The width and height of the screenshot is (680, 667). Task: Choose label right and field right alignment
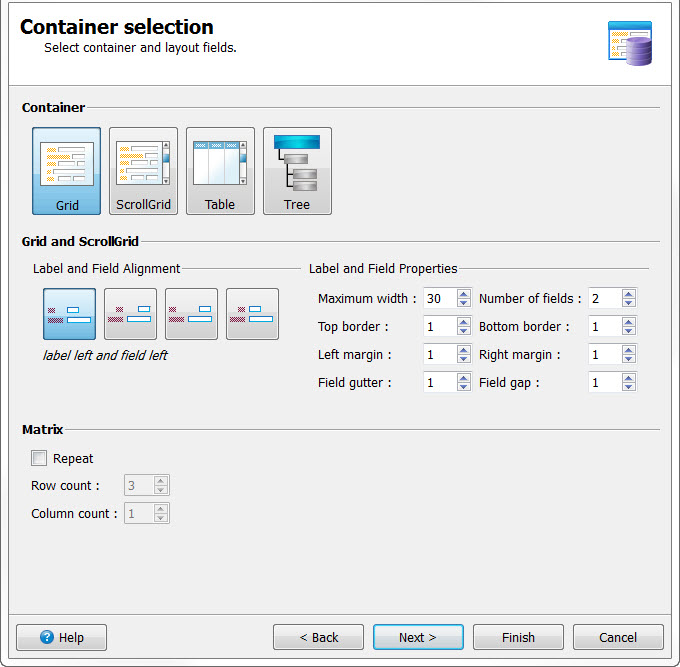(131, 314)
